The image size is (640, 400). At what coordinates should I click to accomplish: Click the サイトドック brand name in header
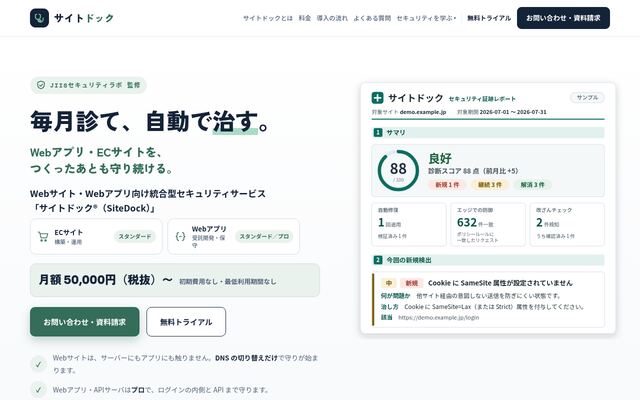point(84,18)
